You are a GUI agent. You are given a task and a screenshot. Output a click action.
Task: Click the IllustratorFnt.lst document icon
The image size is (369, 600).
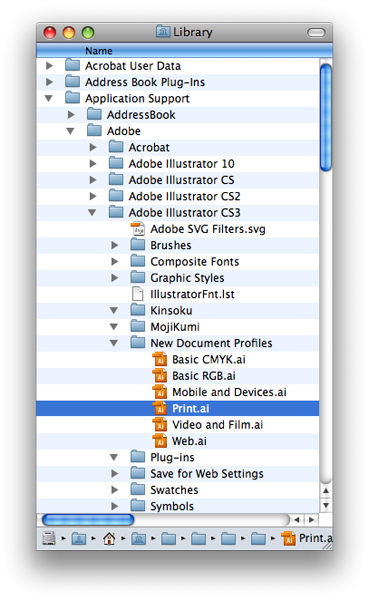[138, 294]
